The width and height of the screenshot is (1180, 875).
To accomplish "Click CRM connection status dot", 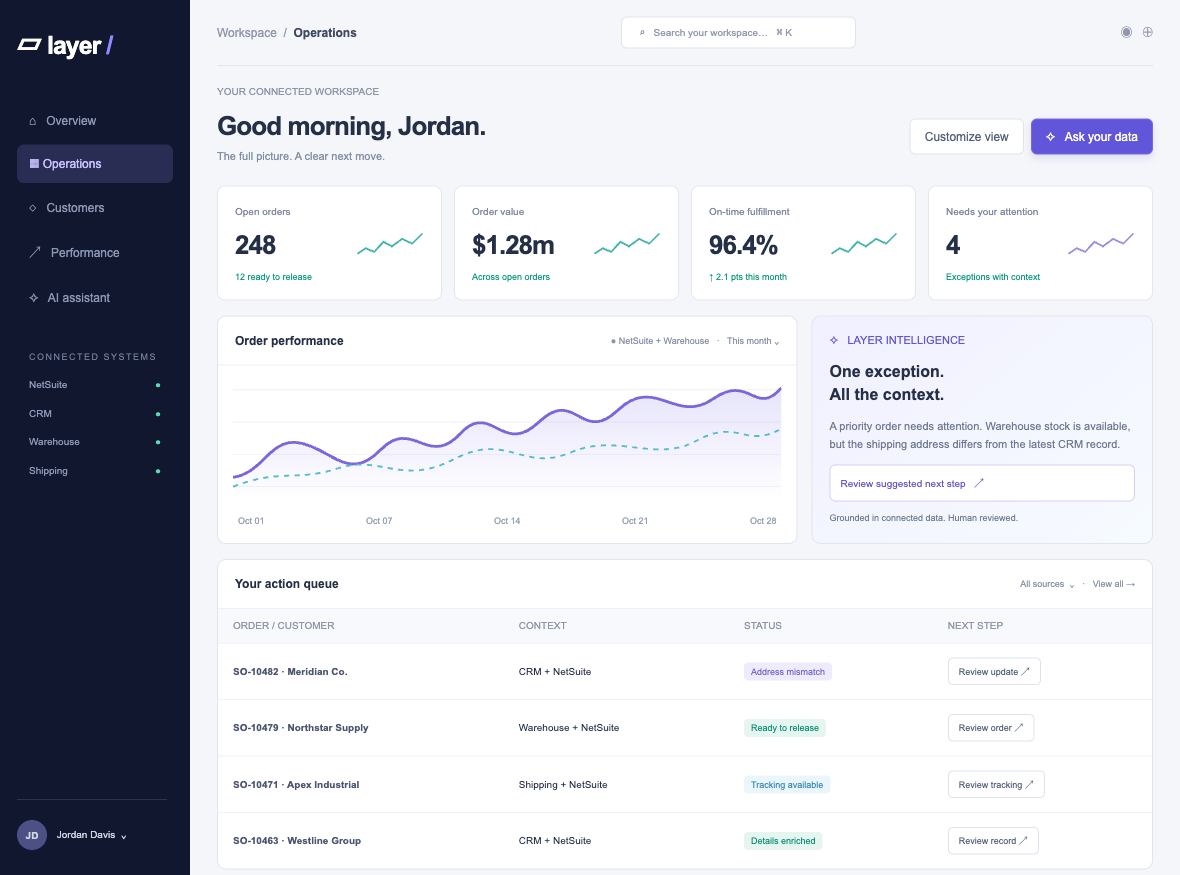I will tap(158, 414).
